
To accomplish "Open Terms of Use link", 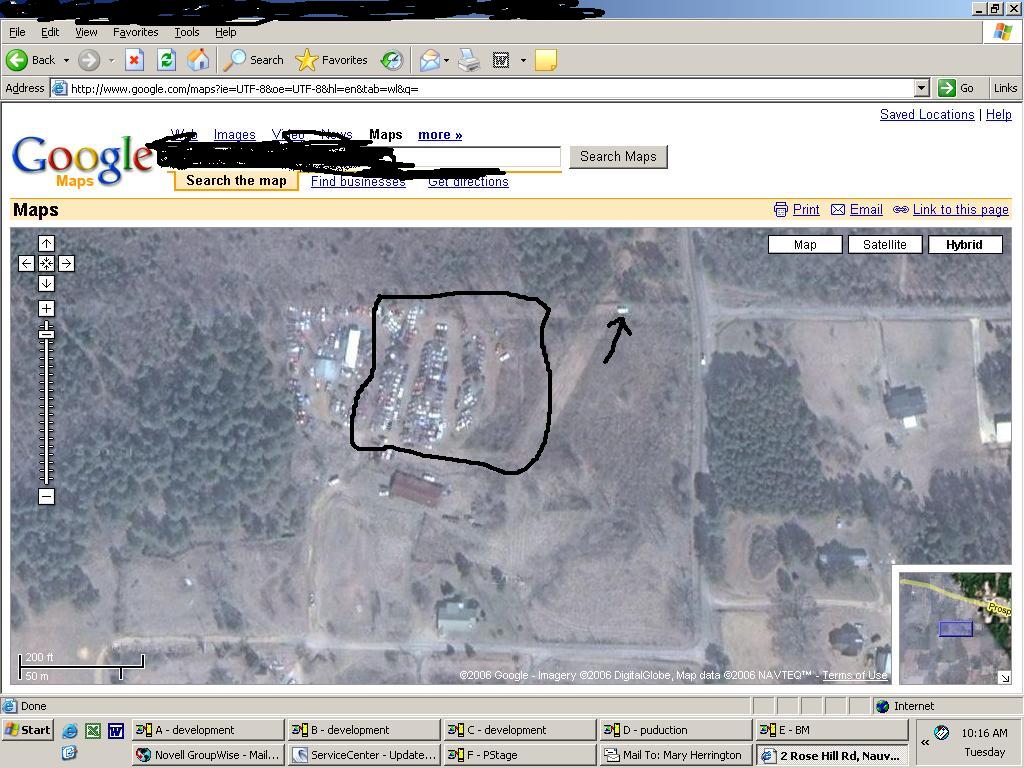I will point(855,675).
